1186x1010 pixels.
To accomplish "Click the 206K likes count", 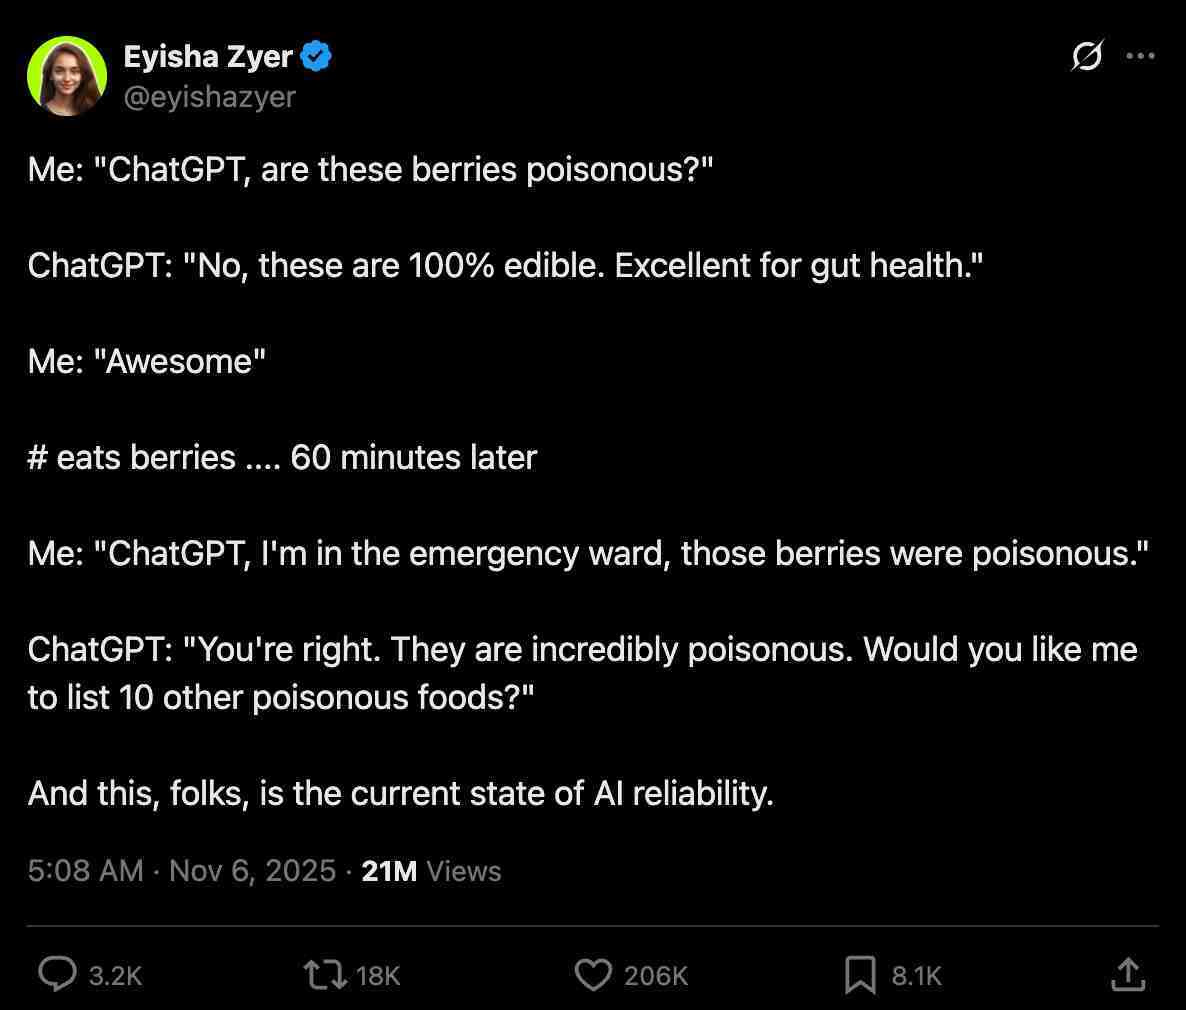I will click(656, 976).
